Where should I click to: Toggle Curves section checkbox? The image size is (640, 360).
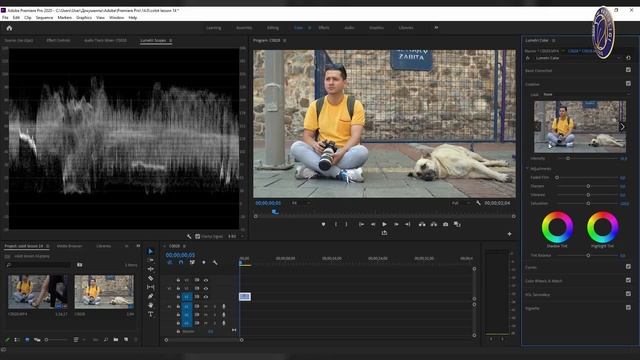pyautogui.click(x=628, y=267)
